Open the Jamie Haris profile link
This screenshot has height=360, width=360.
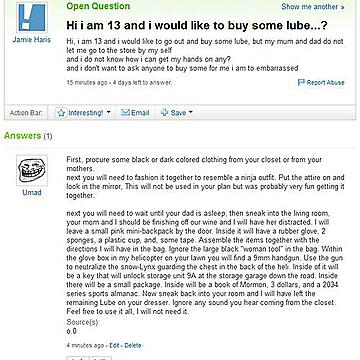pos(32,40)
